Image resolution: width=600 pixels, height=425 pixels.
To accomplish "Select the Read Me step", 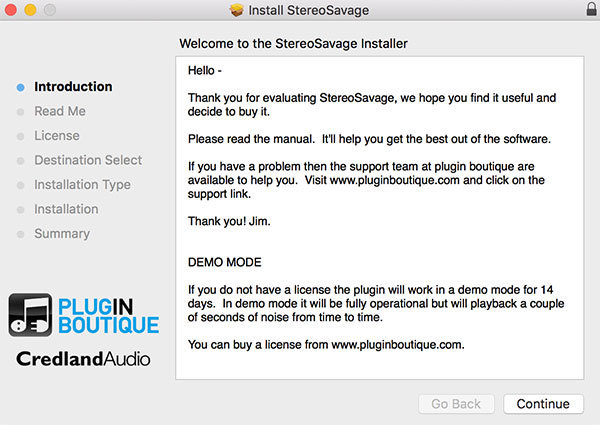I will [60, 111].
